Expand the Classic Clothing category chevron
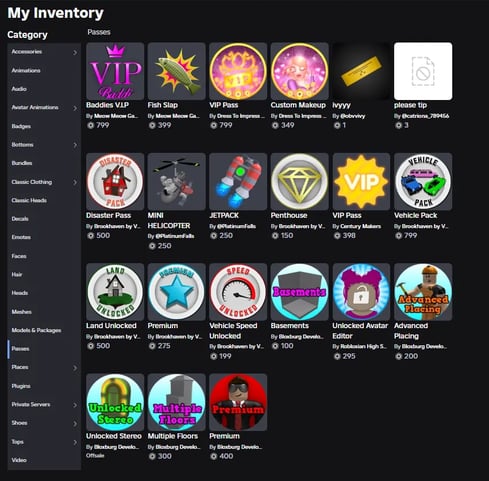This screenshot has height=481, width=489. pos(75,182)
